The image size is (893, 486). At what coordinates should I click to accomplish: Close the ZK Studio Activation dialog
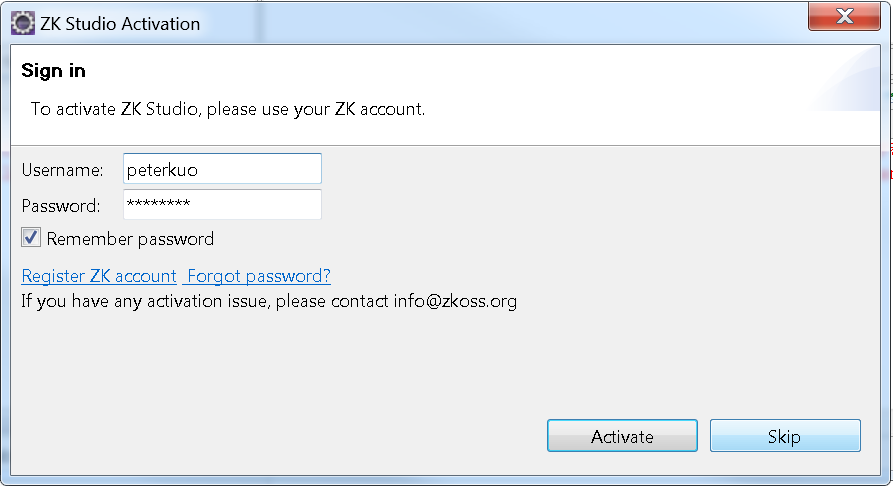(844, 17)
